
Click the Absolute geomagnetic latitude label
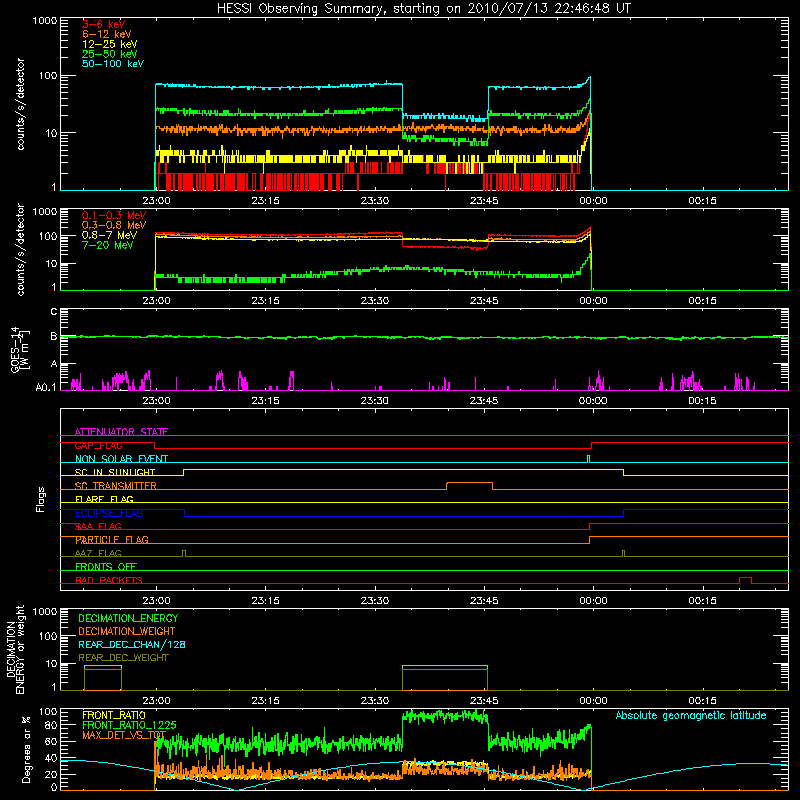[x=691, y=715]
